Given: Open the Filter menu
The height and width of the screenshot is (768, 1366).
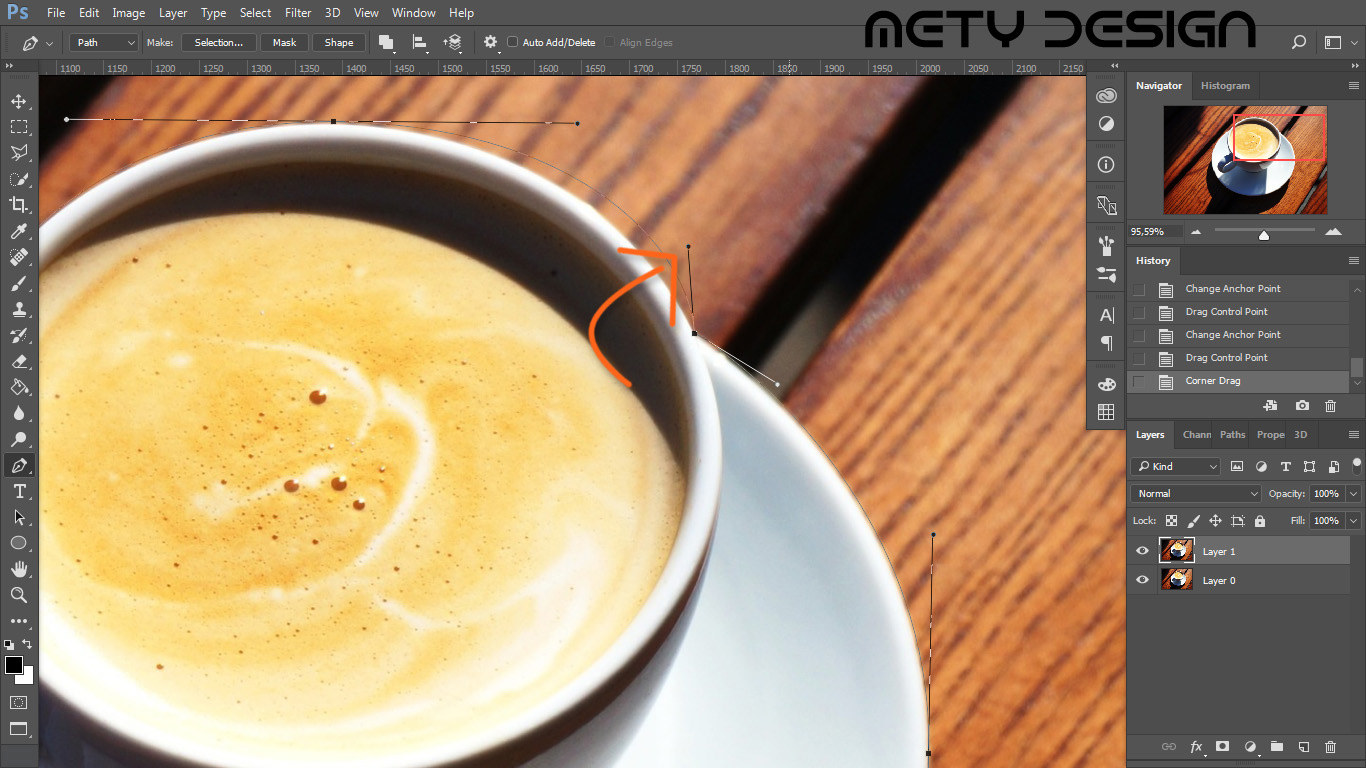Looking at the screenshot, I should click(x=298, y=13).
